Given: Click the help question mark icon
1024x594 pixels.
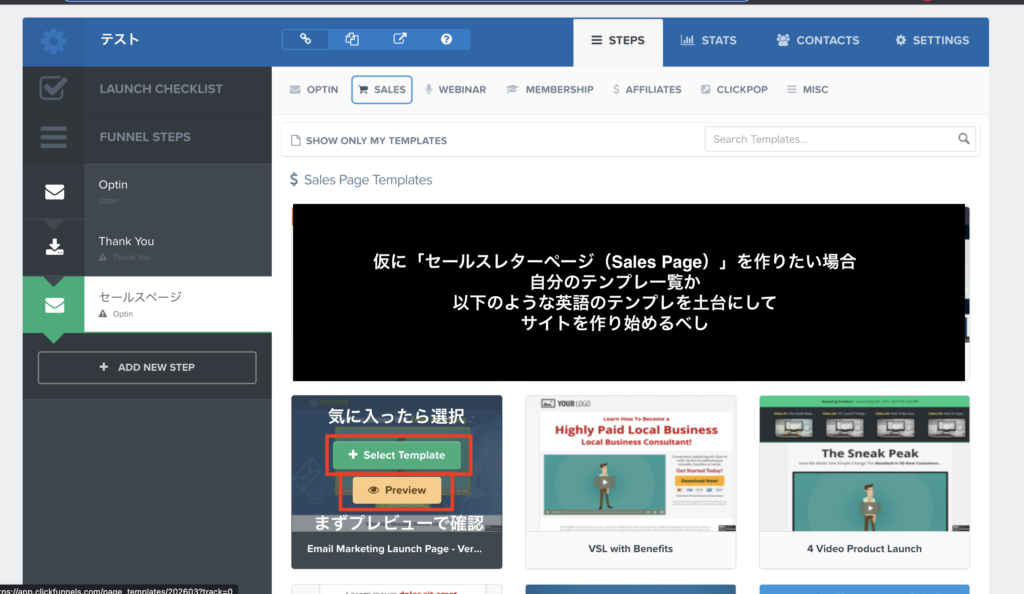Looking at the screenshot, I should 446,39.
